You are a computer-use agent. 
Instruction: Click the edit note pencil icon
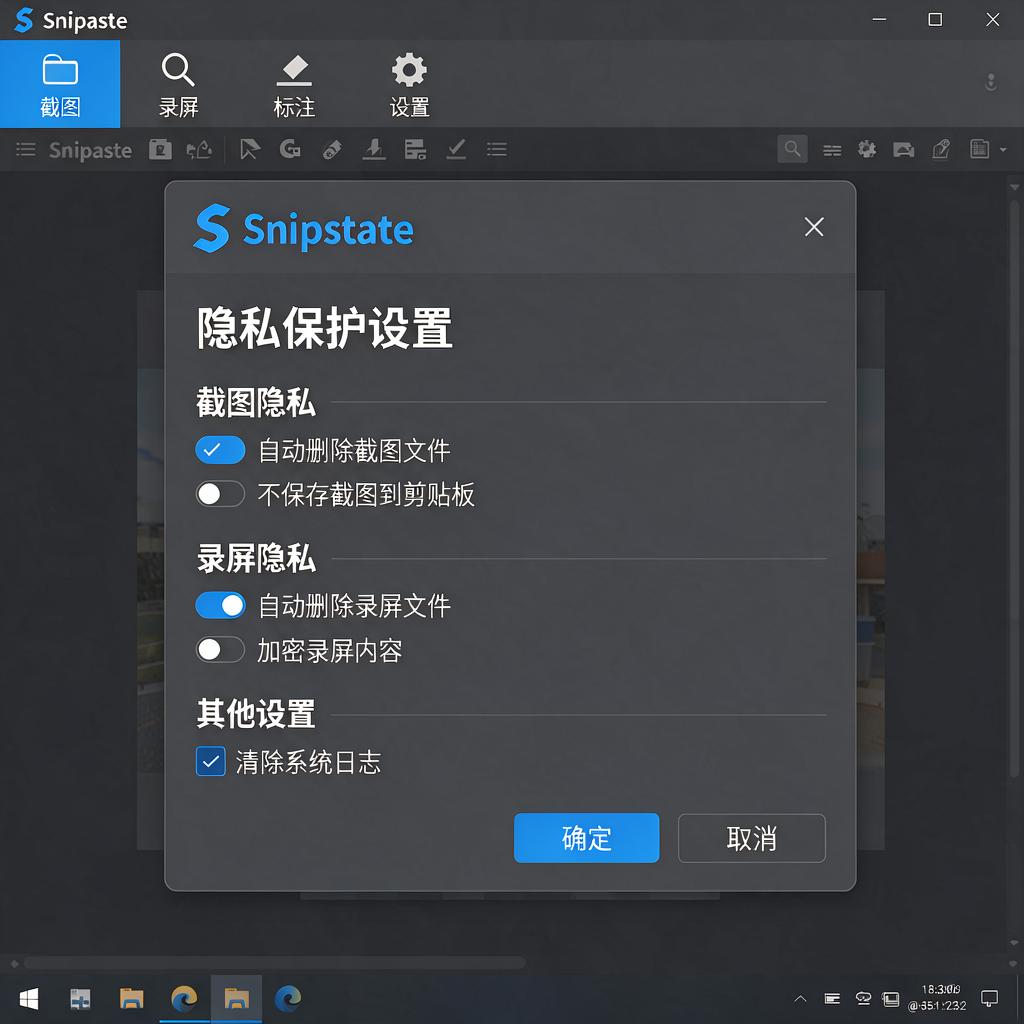coord(941,150)
